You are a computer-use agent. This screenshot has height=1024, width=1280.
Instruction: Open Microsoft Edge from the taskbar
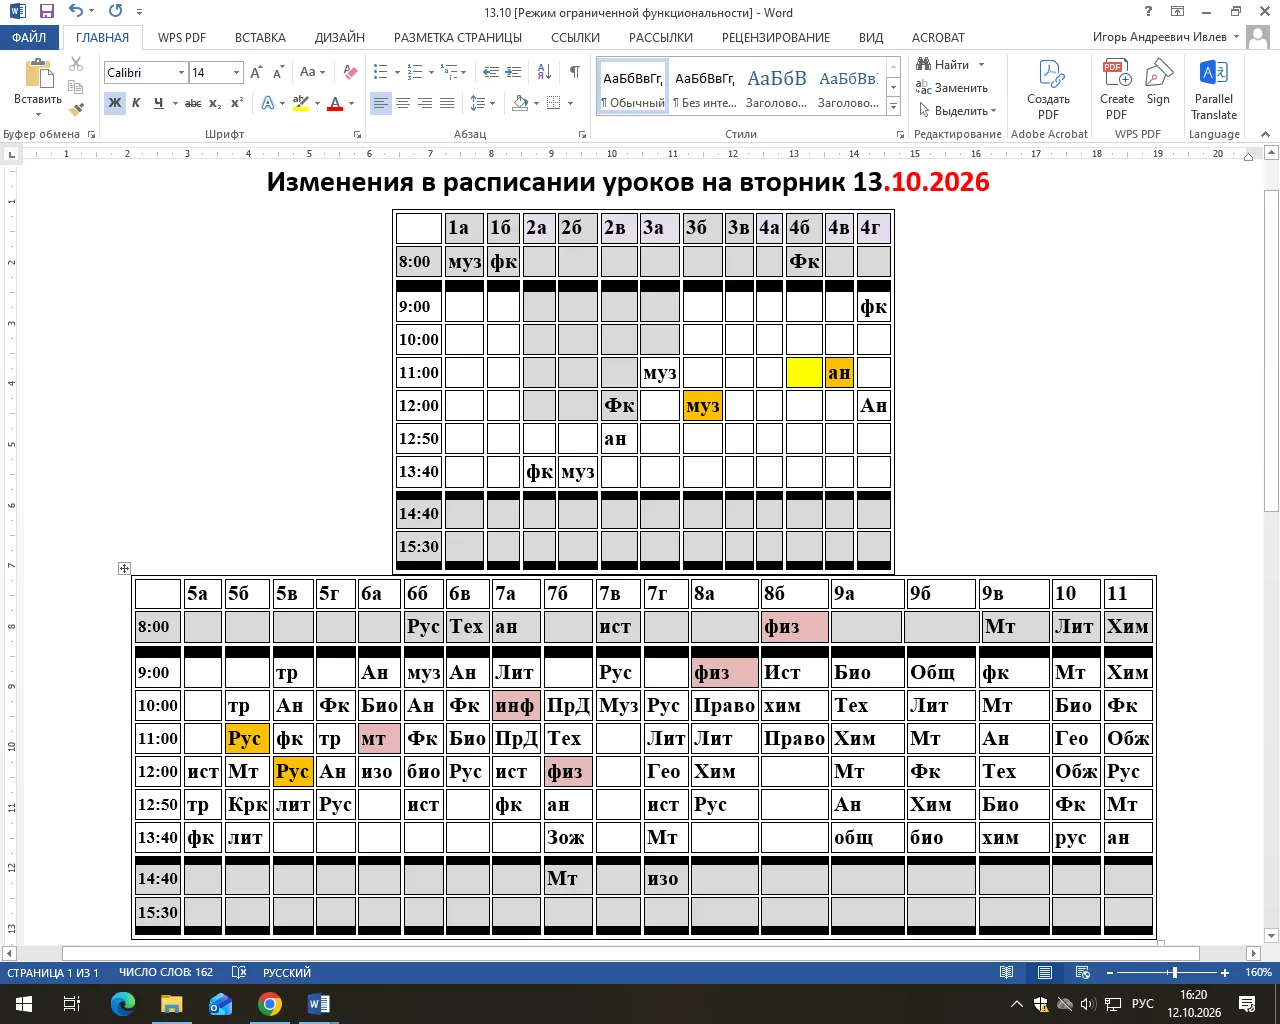click(123, 1004)
